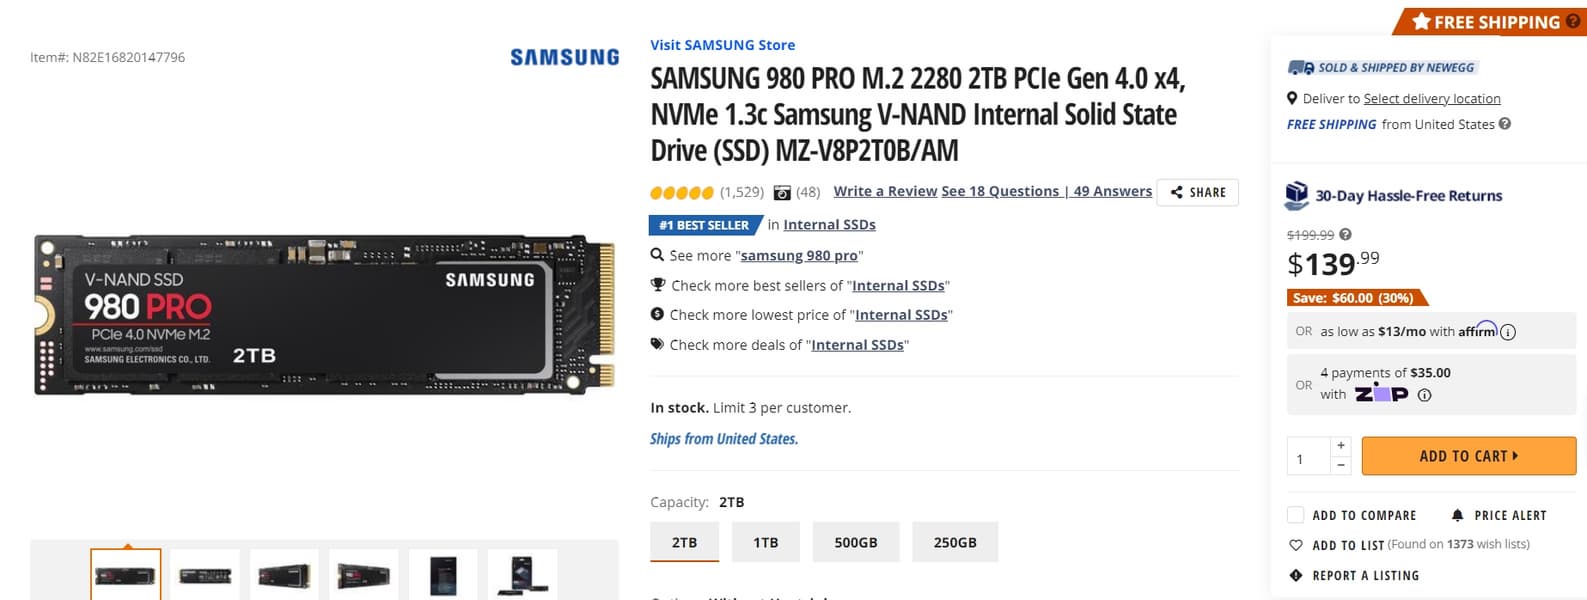Click the question mark beside the $199.99 price
1587x600 pixels.
[x=1345, y=235]
